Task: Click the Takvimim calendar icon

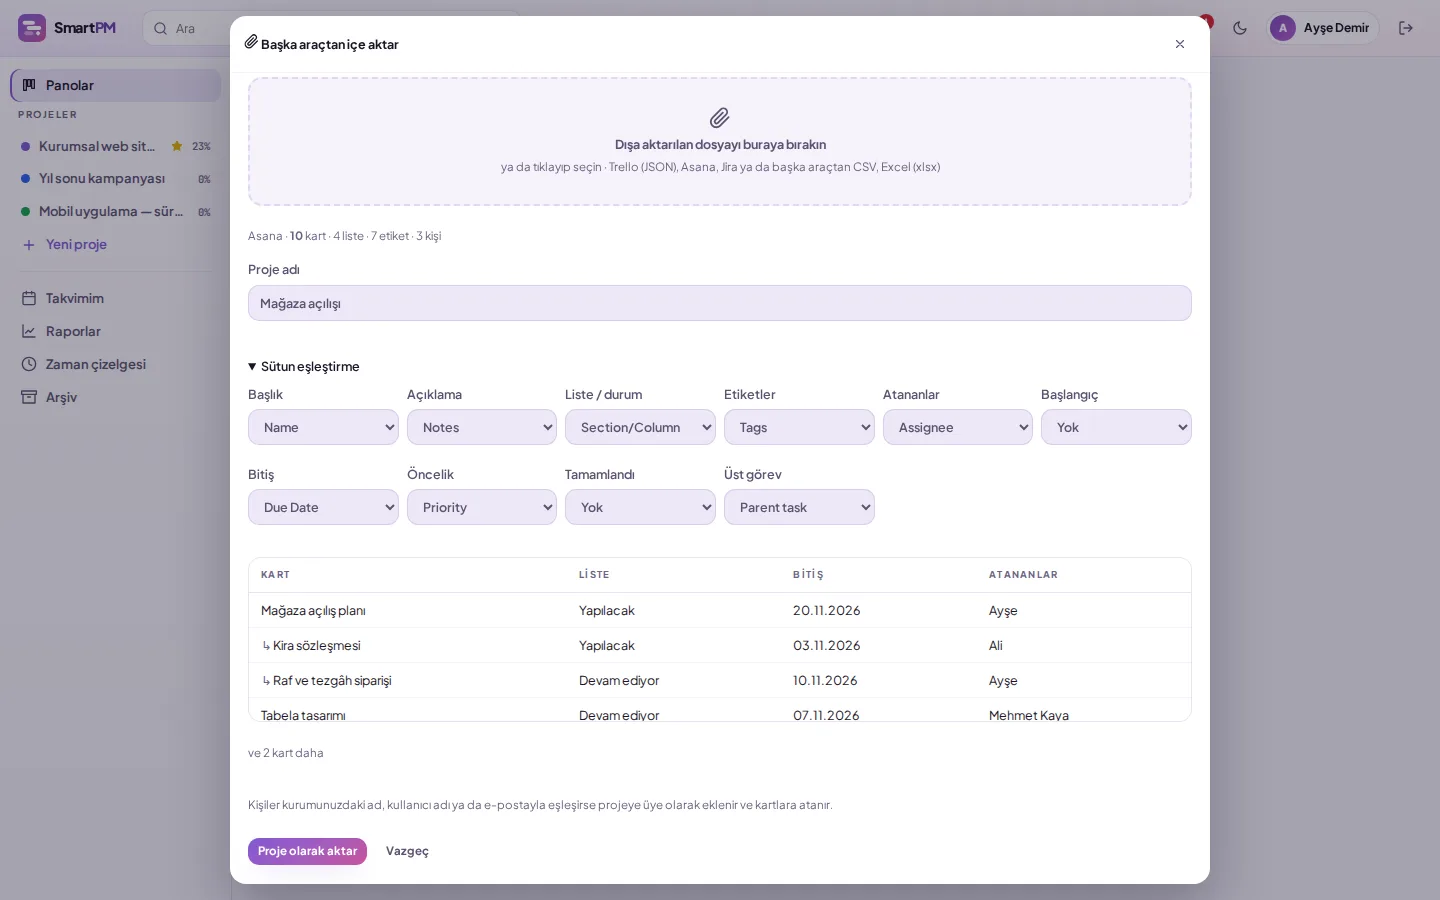Action: point(29,298)
